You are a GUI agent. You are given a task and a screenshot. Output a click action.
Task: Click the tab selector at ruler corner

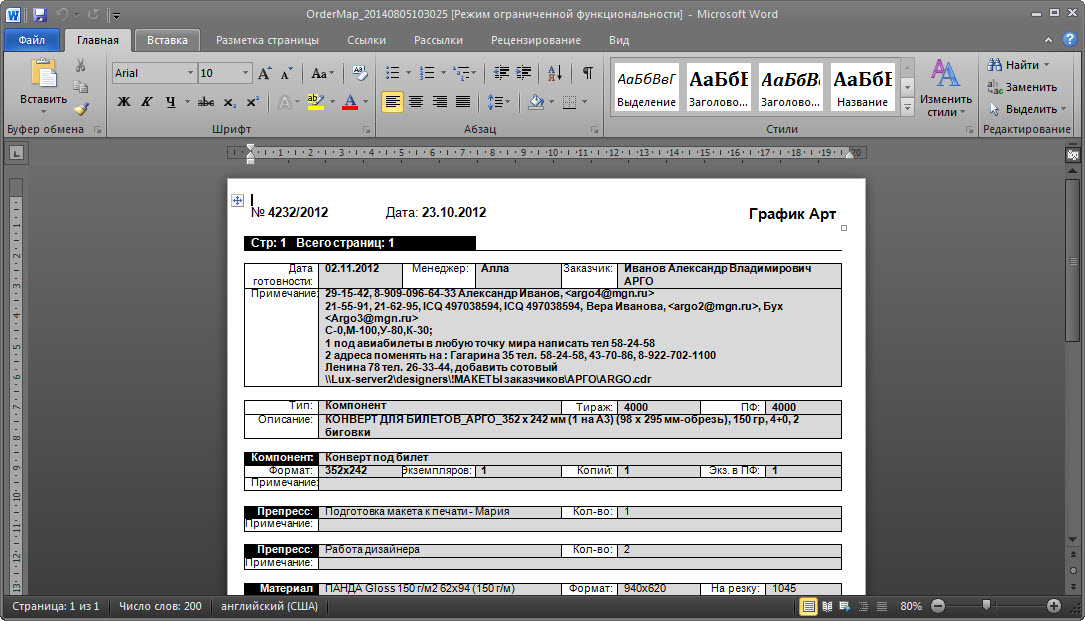17,153
